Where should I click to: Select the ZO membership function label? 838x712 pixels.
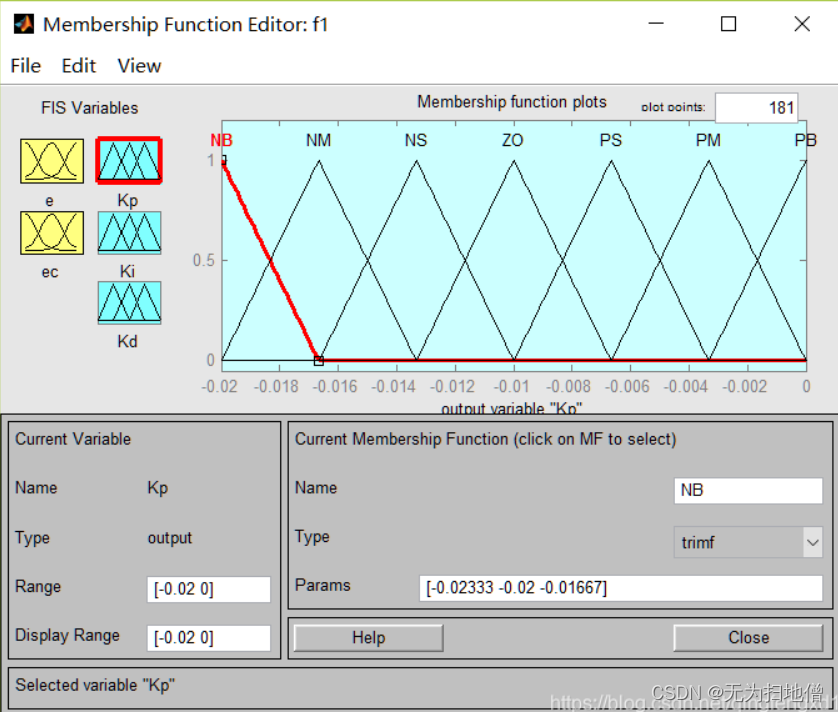pyautogui.click(x=513, y=140)
